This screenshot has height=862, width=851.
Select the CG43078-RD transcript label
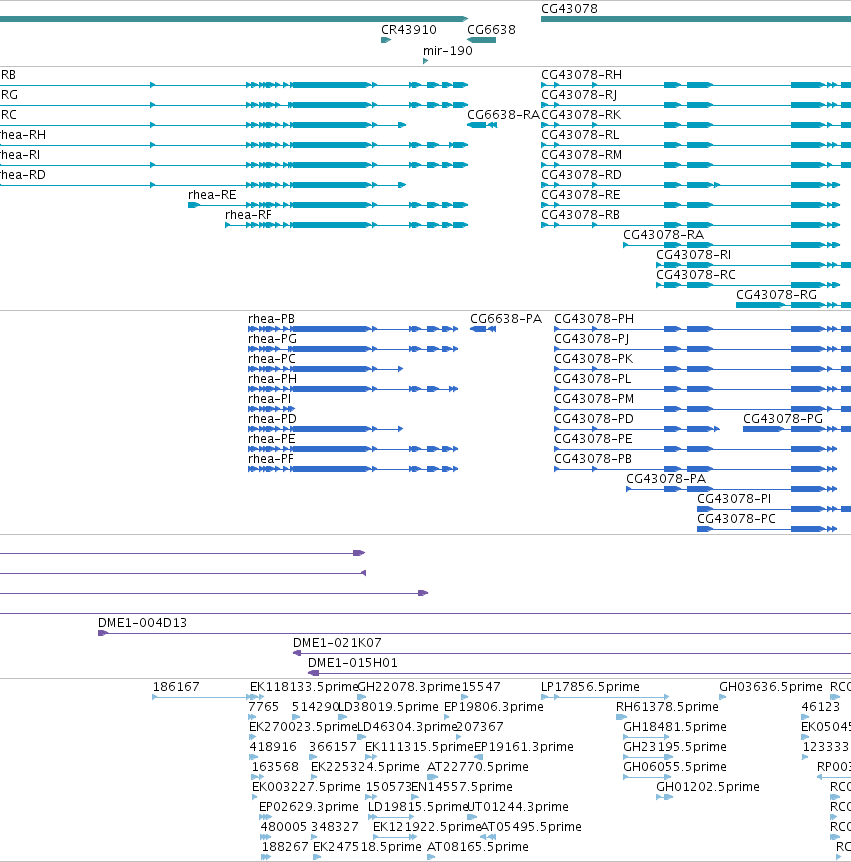(x=581, y=175)
